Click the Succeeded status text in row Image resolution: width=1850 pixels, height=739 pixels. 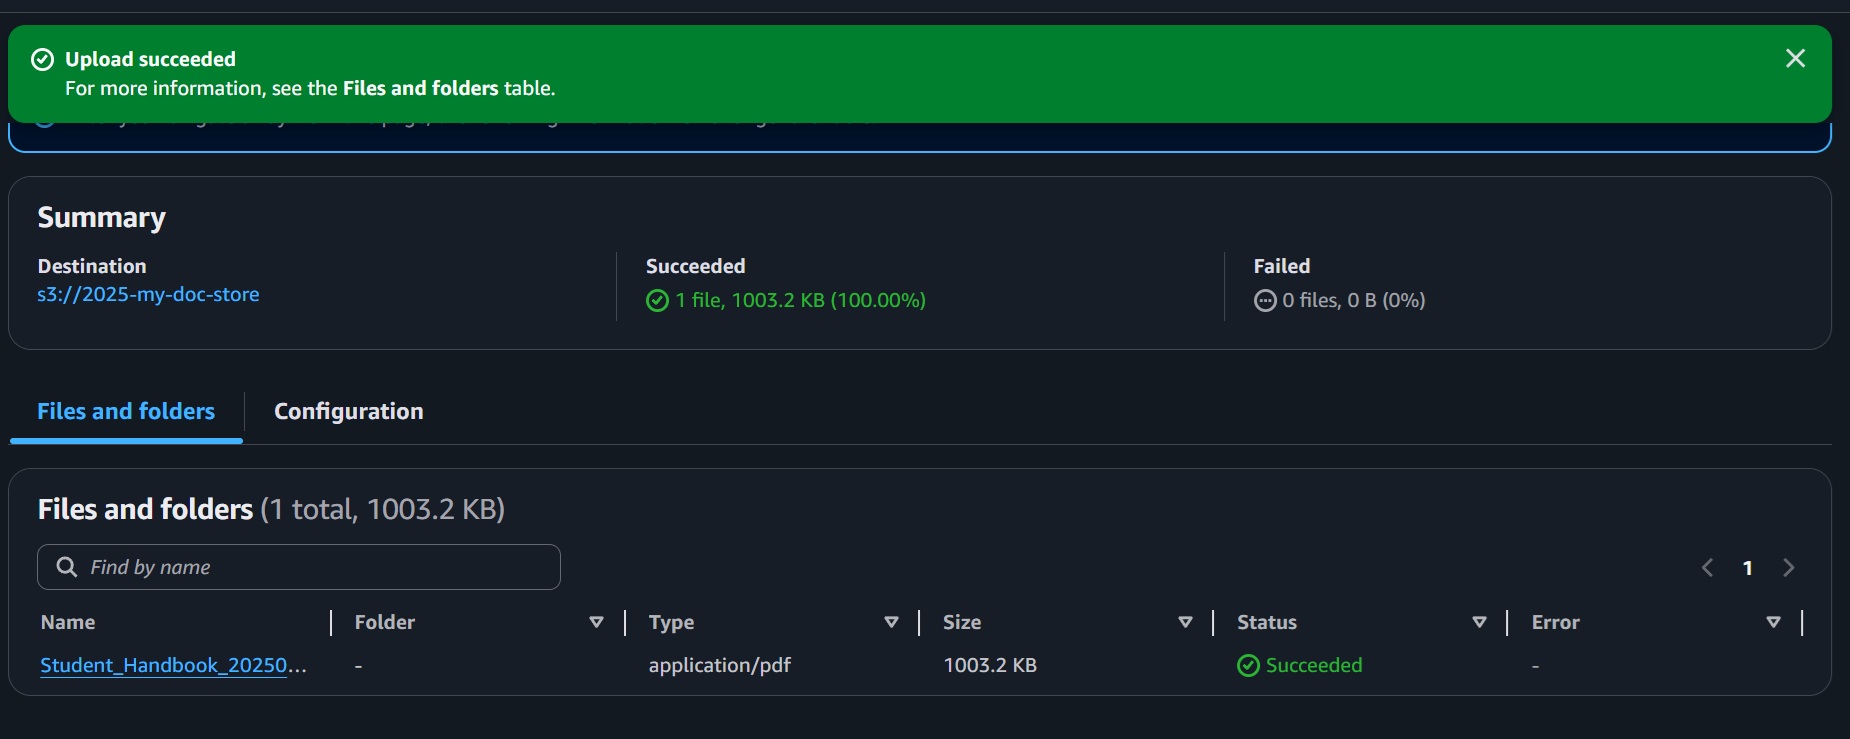point(1314,665)
